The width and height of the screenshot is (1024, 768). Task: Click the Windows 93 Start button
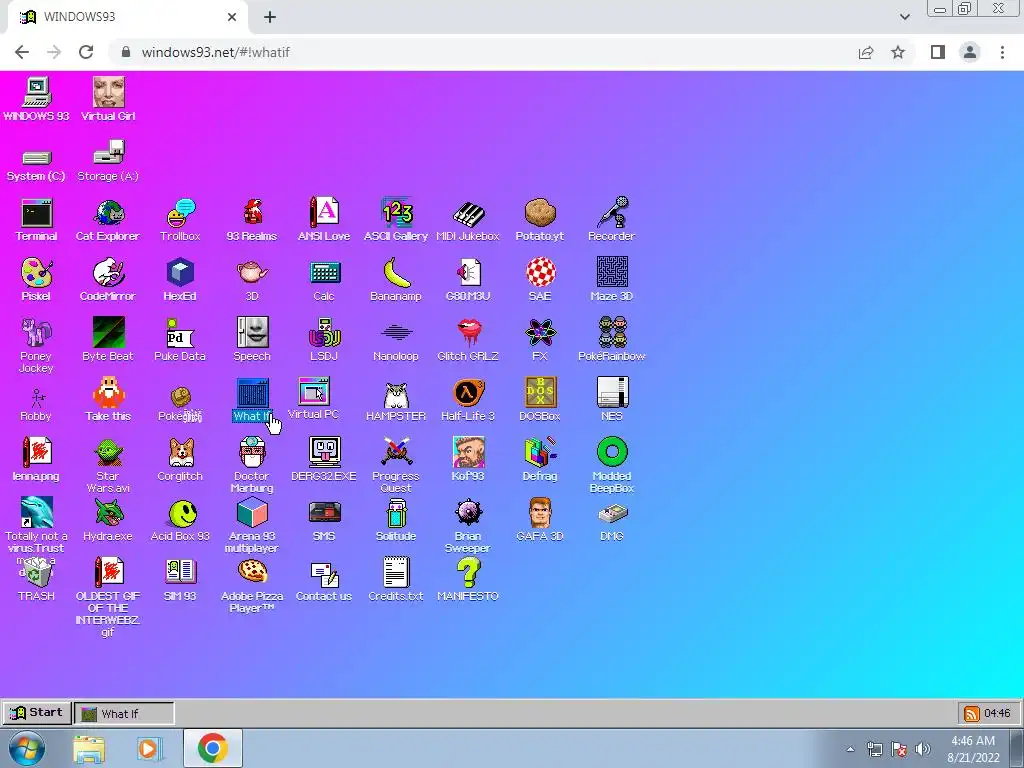pyautogui.click(x=37, y=712)
